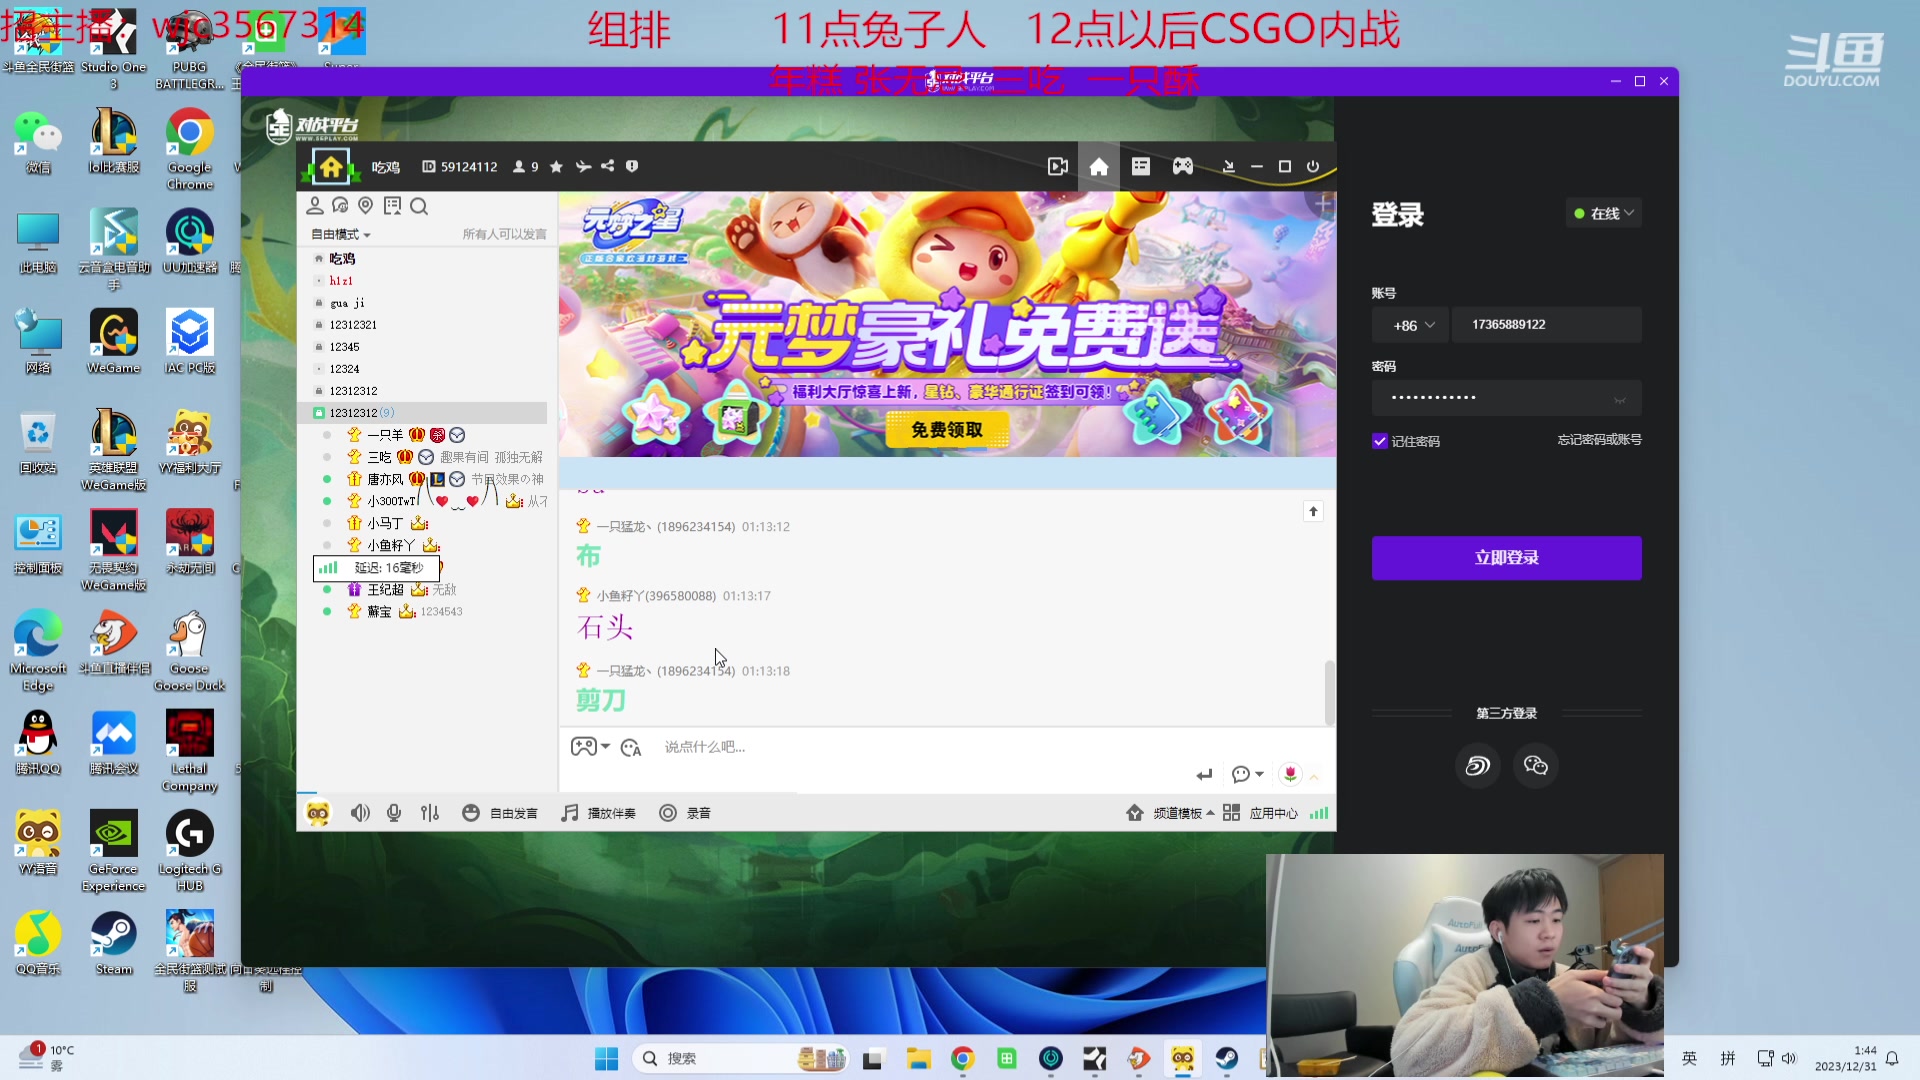Click the flower gift icon
This screenshot has height=1080, width=1920.
coord(1290,775)
